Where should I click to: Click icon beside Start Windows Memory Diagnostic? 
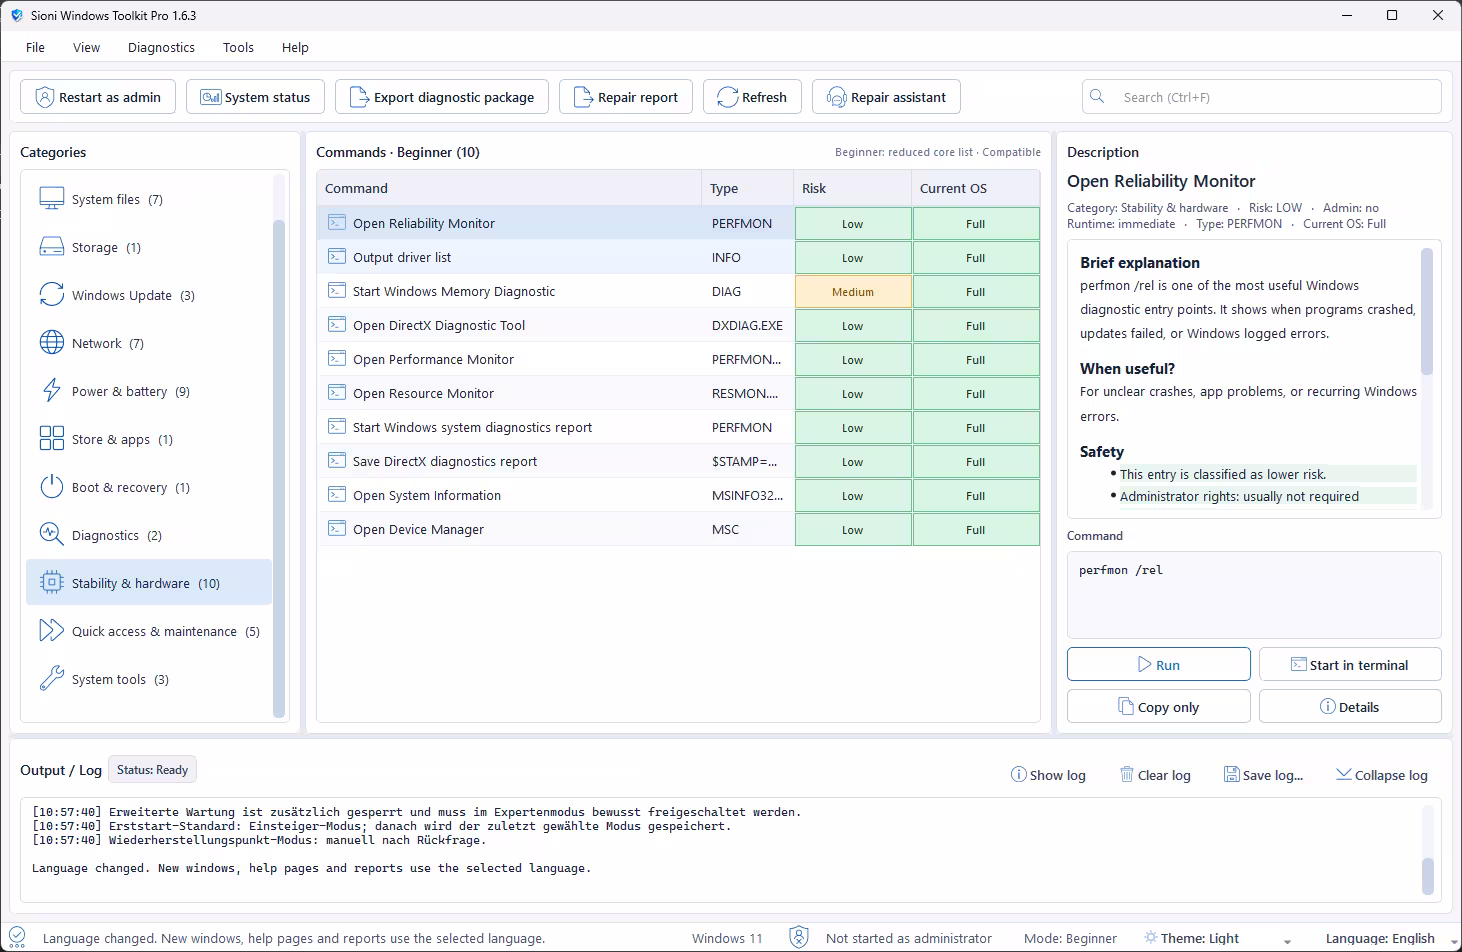pos(336,291)
